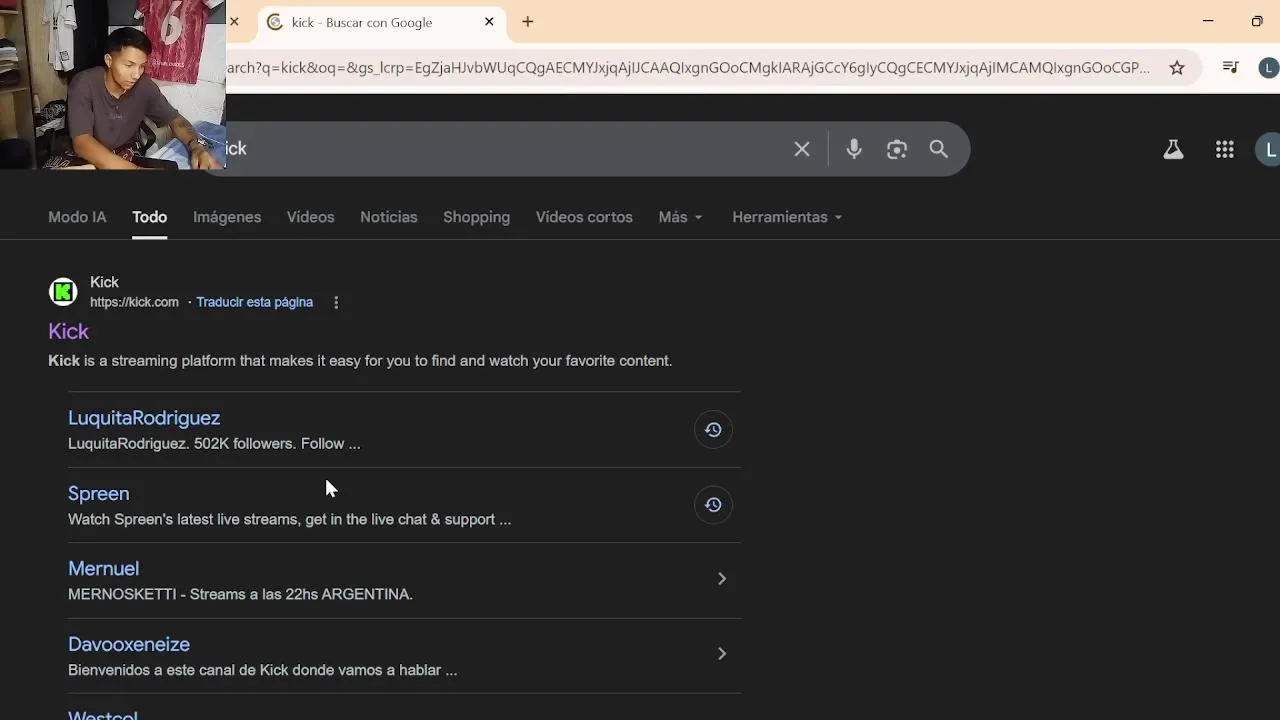
Task: Open more options for Kick result
Action: 336,302
